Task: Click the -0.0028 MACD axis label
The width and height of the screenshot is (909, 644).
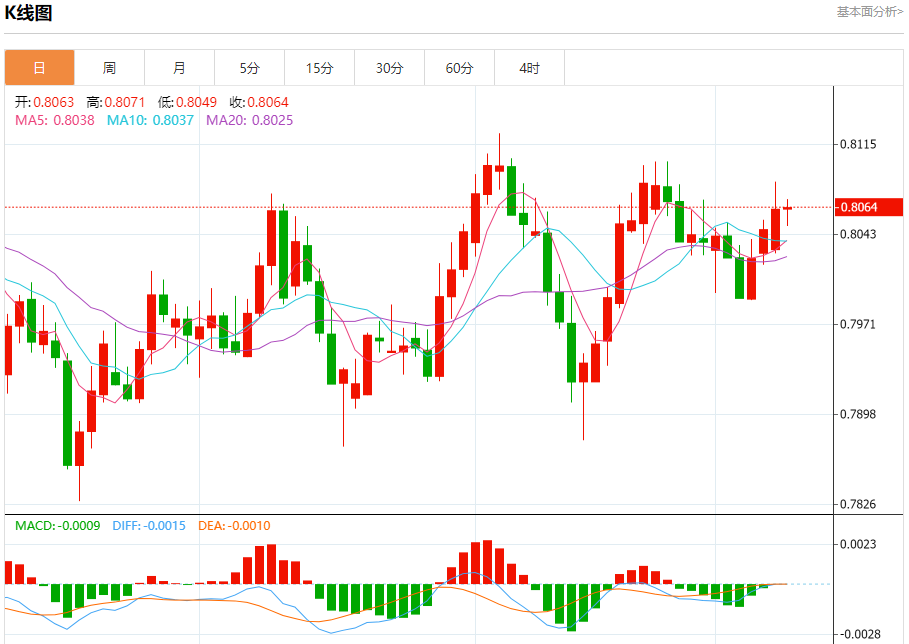Action: point(858,634)
